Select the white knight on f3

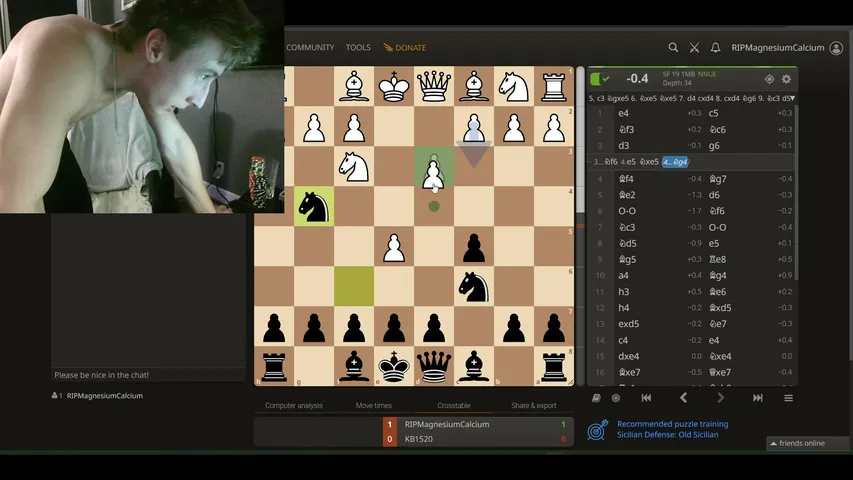pyautogui.click(x=354, y=167)
